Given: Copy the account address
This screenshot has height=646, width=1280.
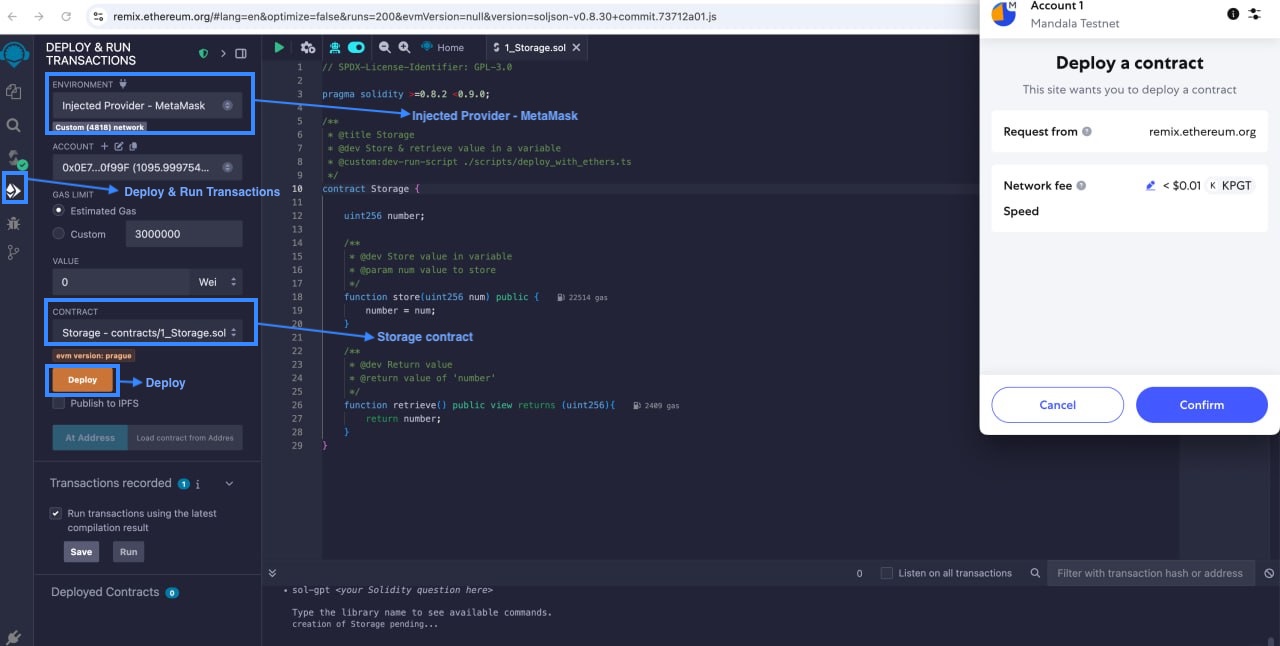Looking at the screenshot, I should (x=132, y=146).
